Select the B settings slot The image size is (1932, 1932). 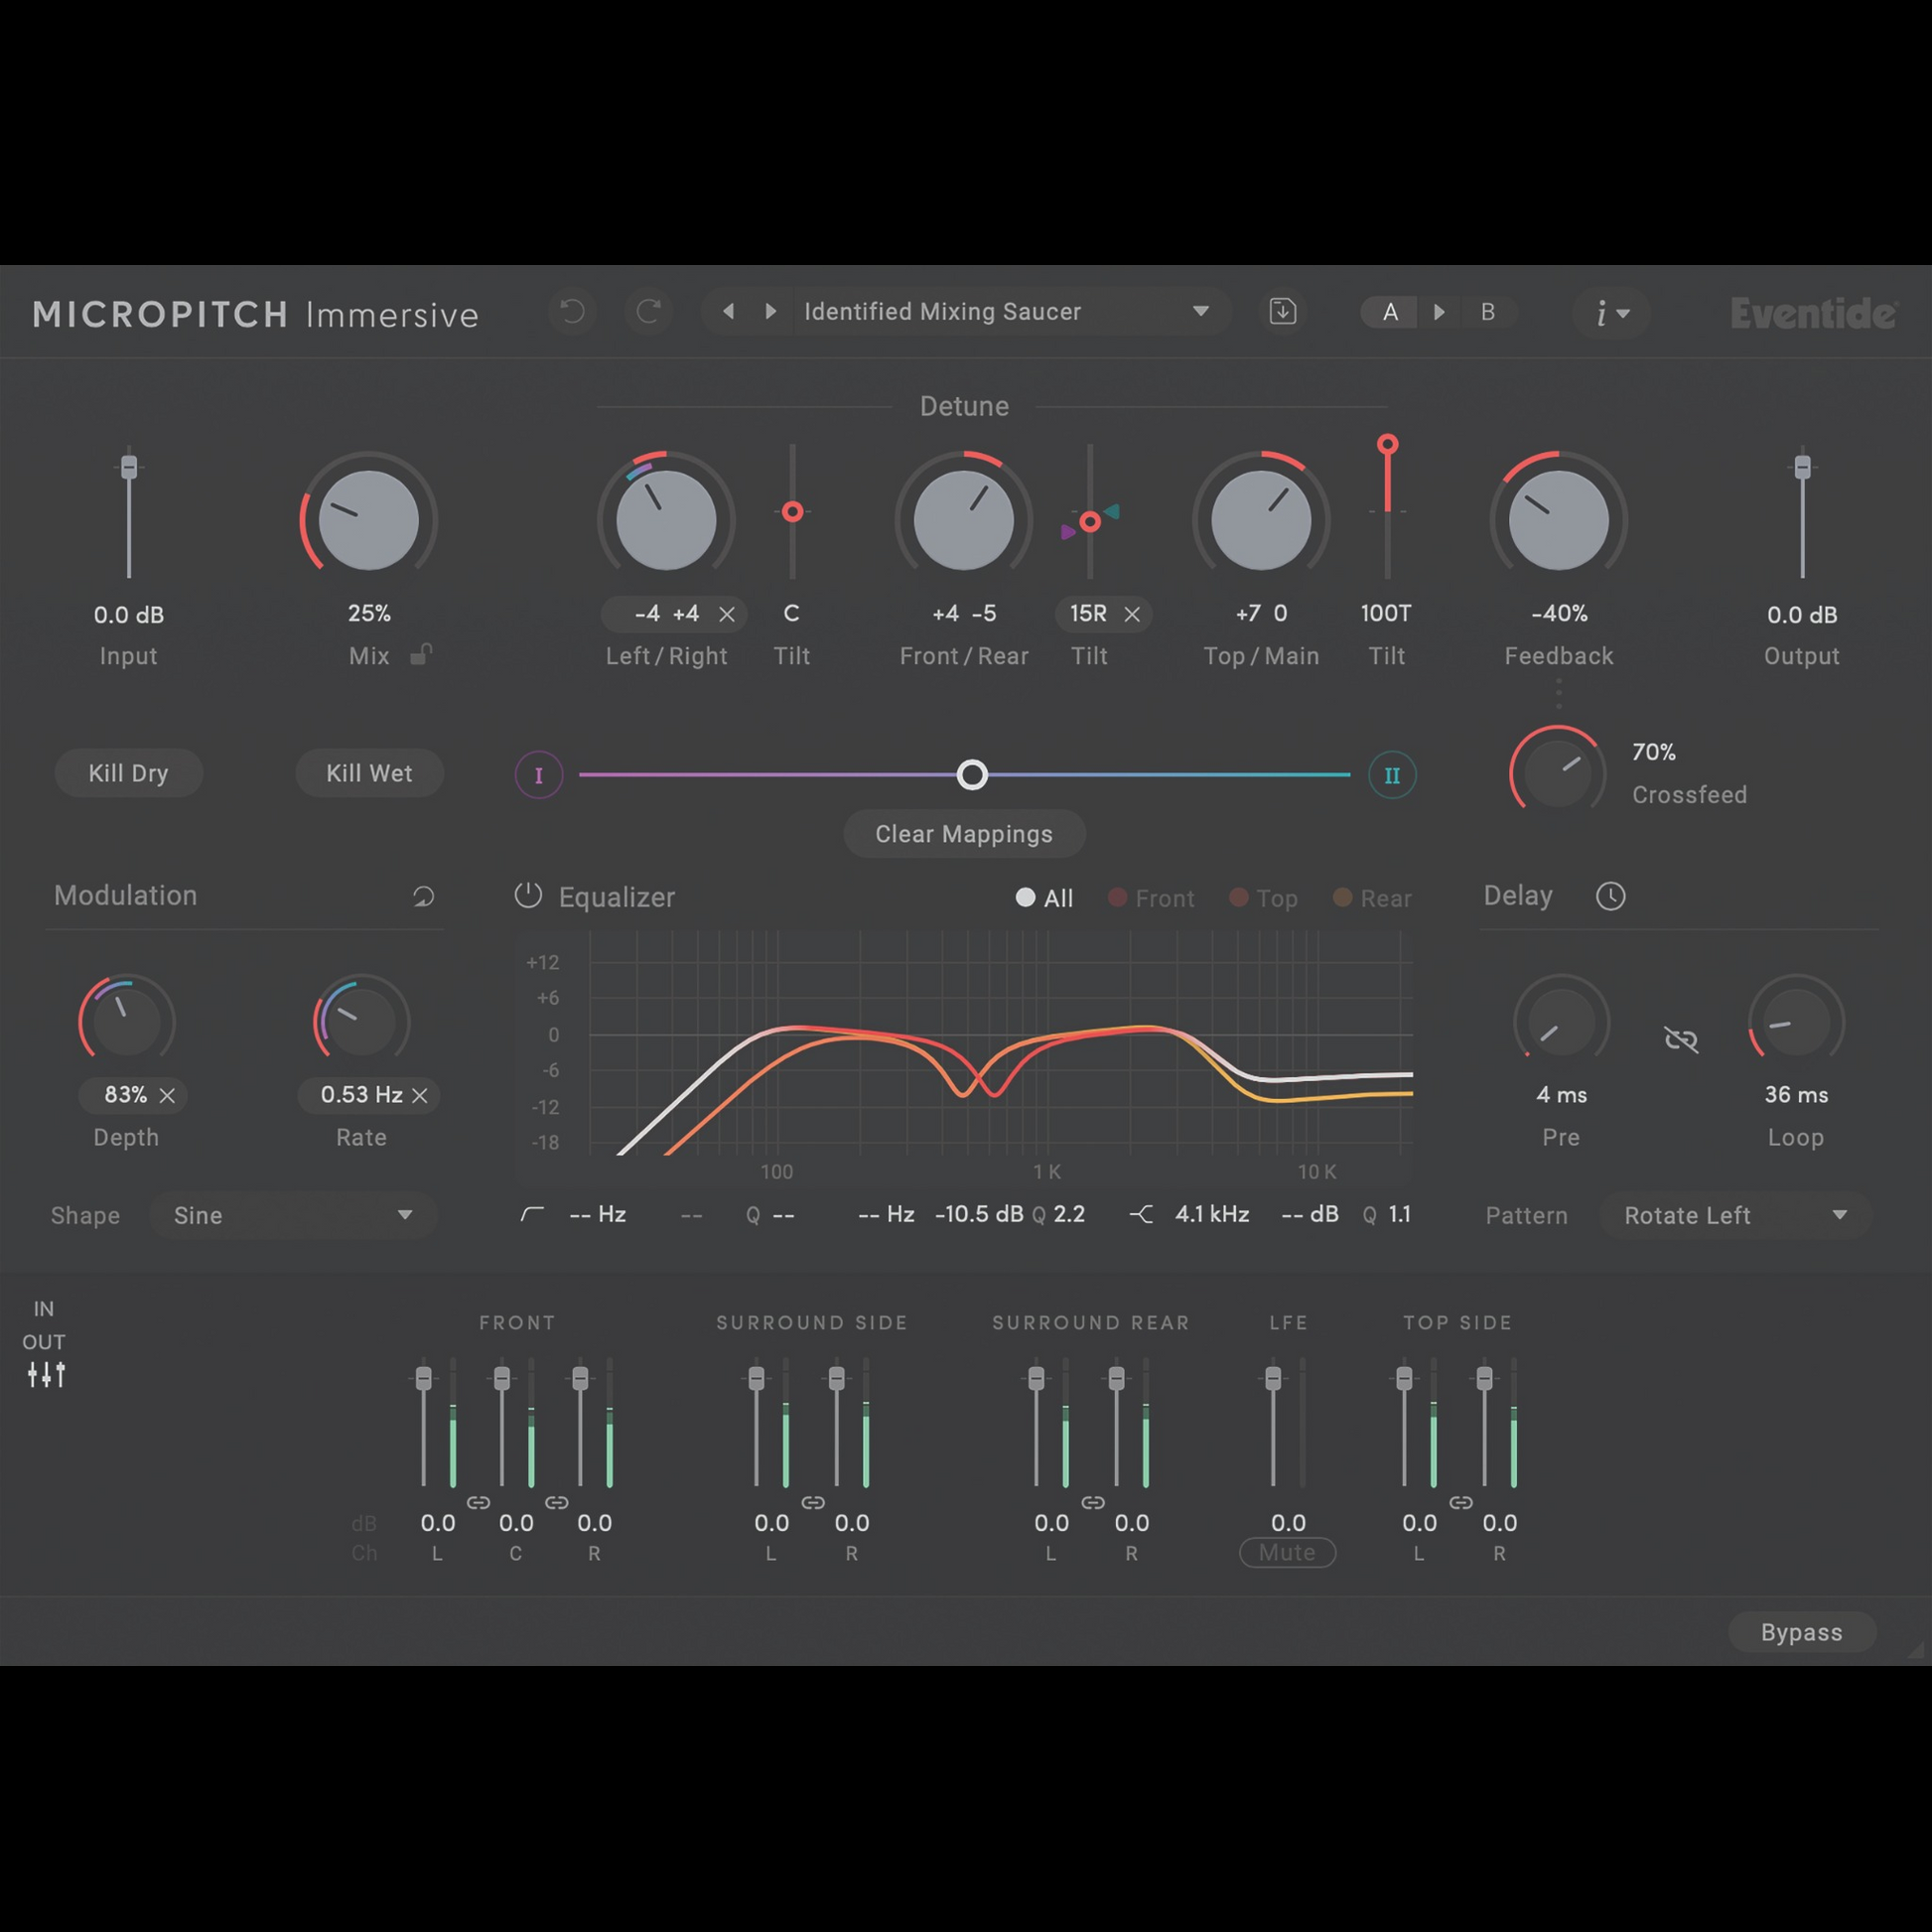1488,312
